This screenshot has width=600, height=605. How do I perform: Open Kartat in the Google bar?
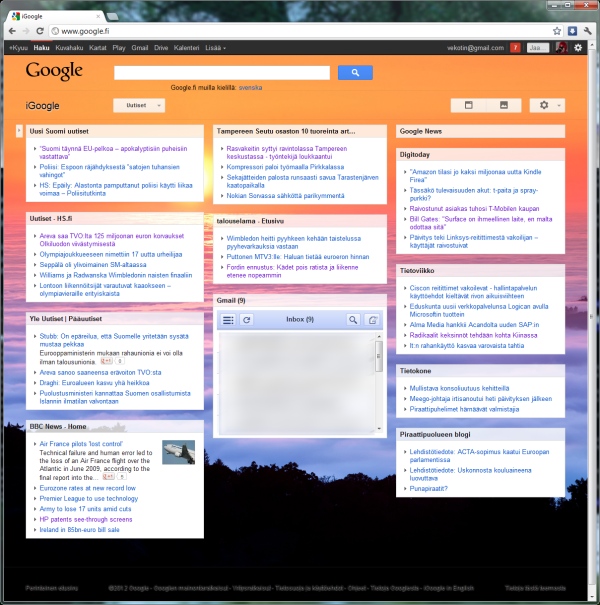(x=98, y=48)
